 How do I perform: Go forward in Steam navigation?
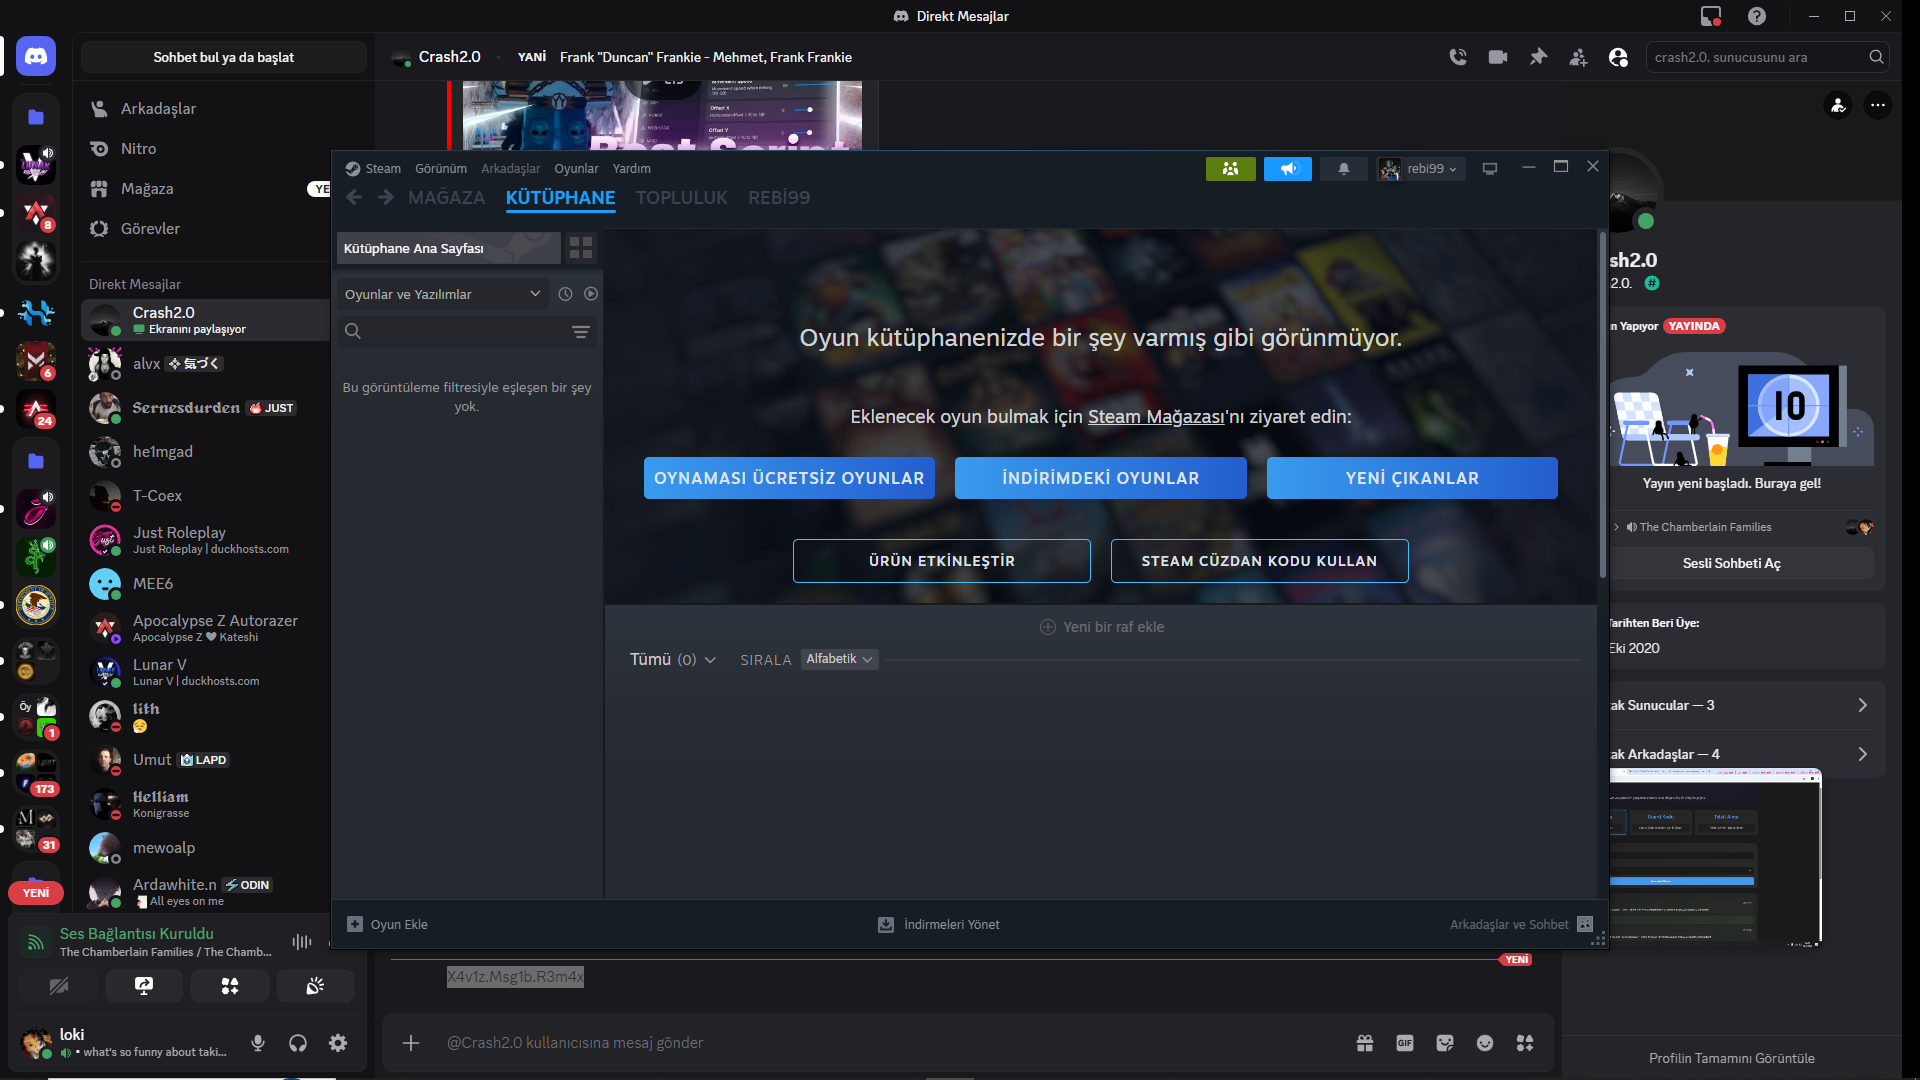tap(386, 198)
